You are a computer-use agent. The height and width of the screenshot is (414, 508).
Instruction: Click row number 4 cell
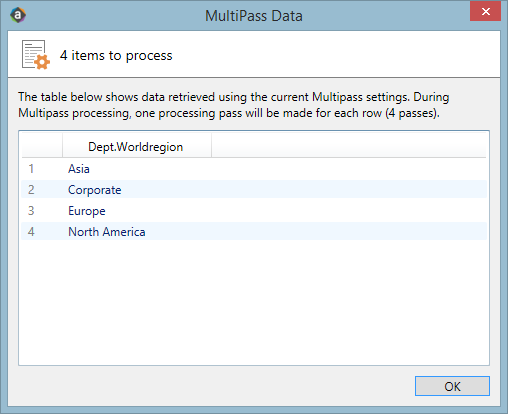click(31, 232)
